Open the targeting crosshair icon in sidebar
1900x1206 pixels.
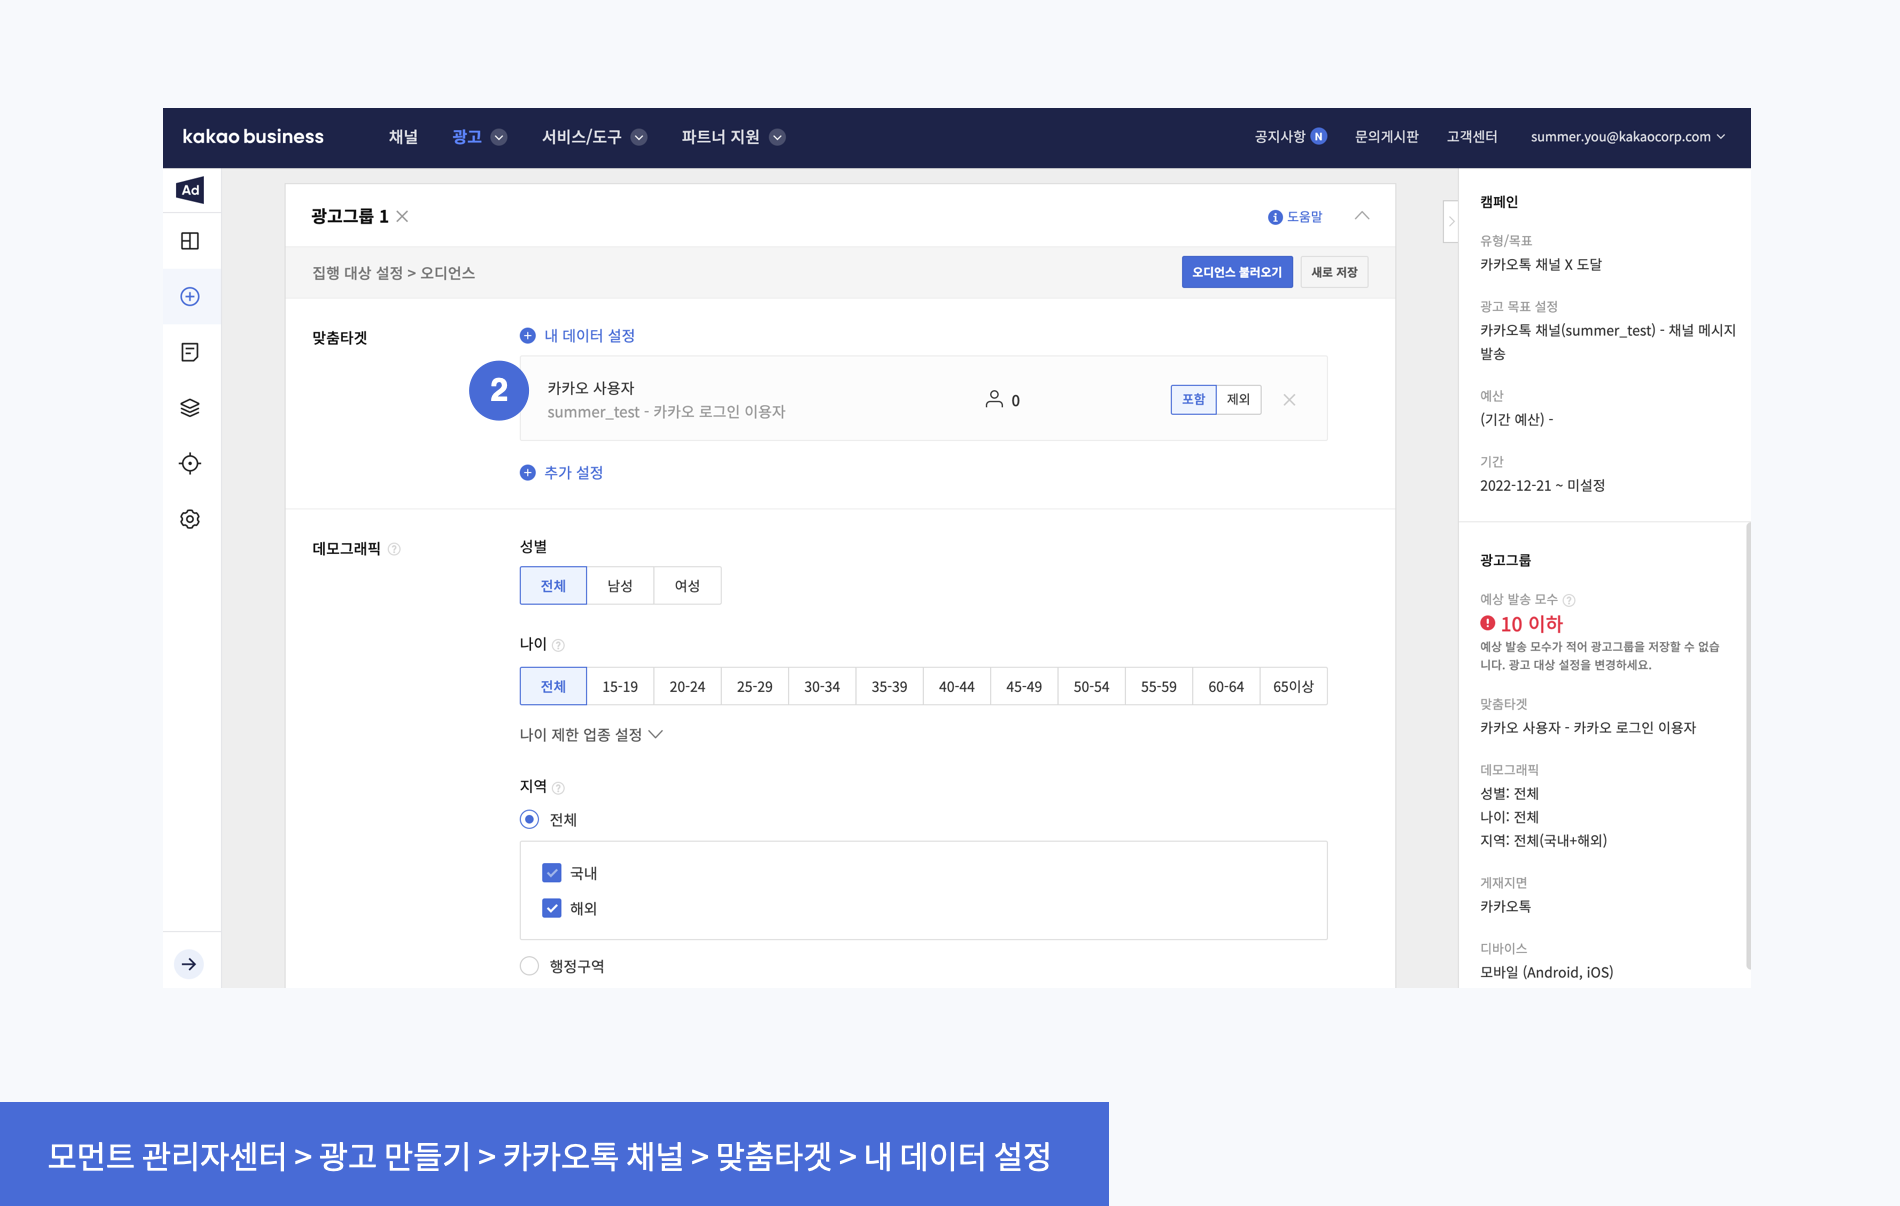pyautogui.click(x=190, y=463)
